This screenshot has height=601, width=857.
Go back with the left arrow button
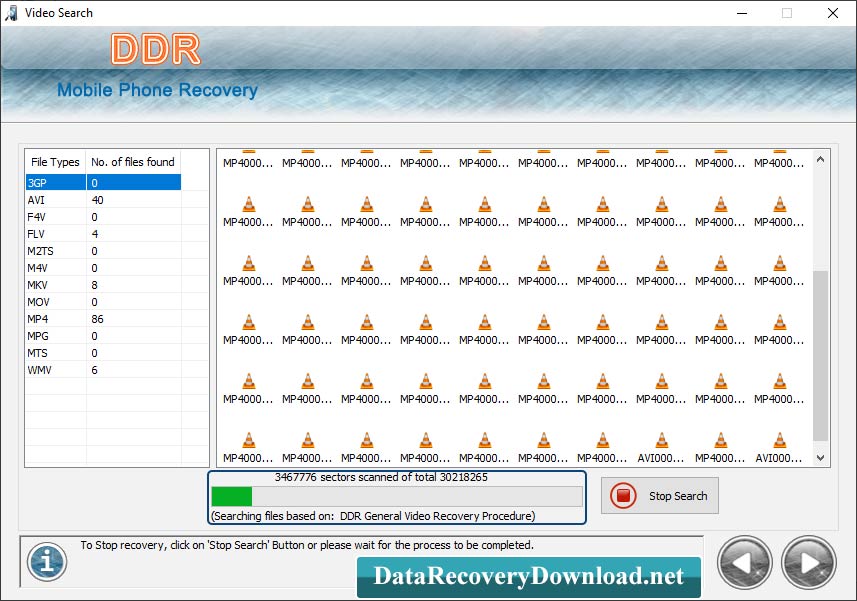[744, 563]
